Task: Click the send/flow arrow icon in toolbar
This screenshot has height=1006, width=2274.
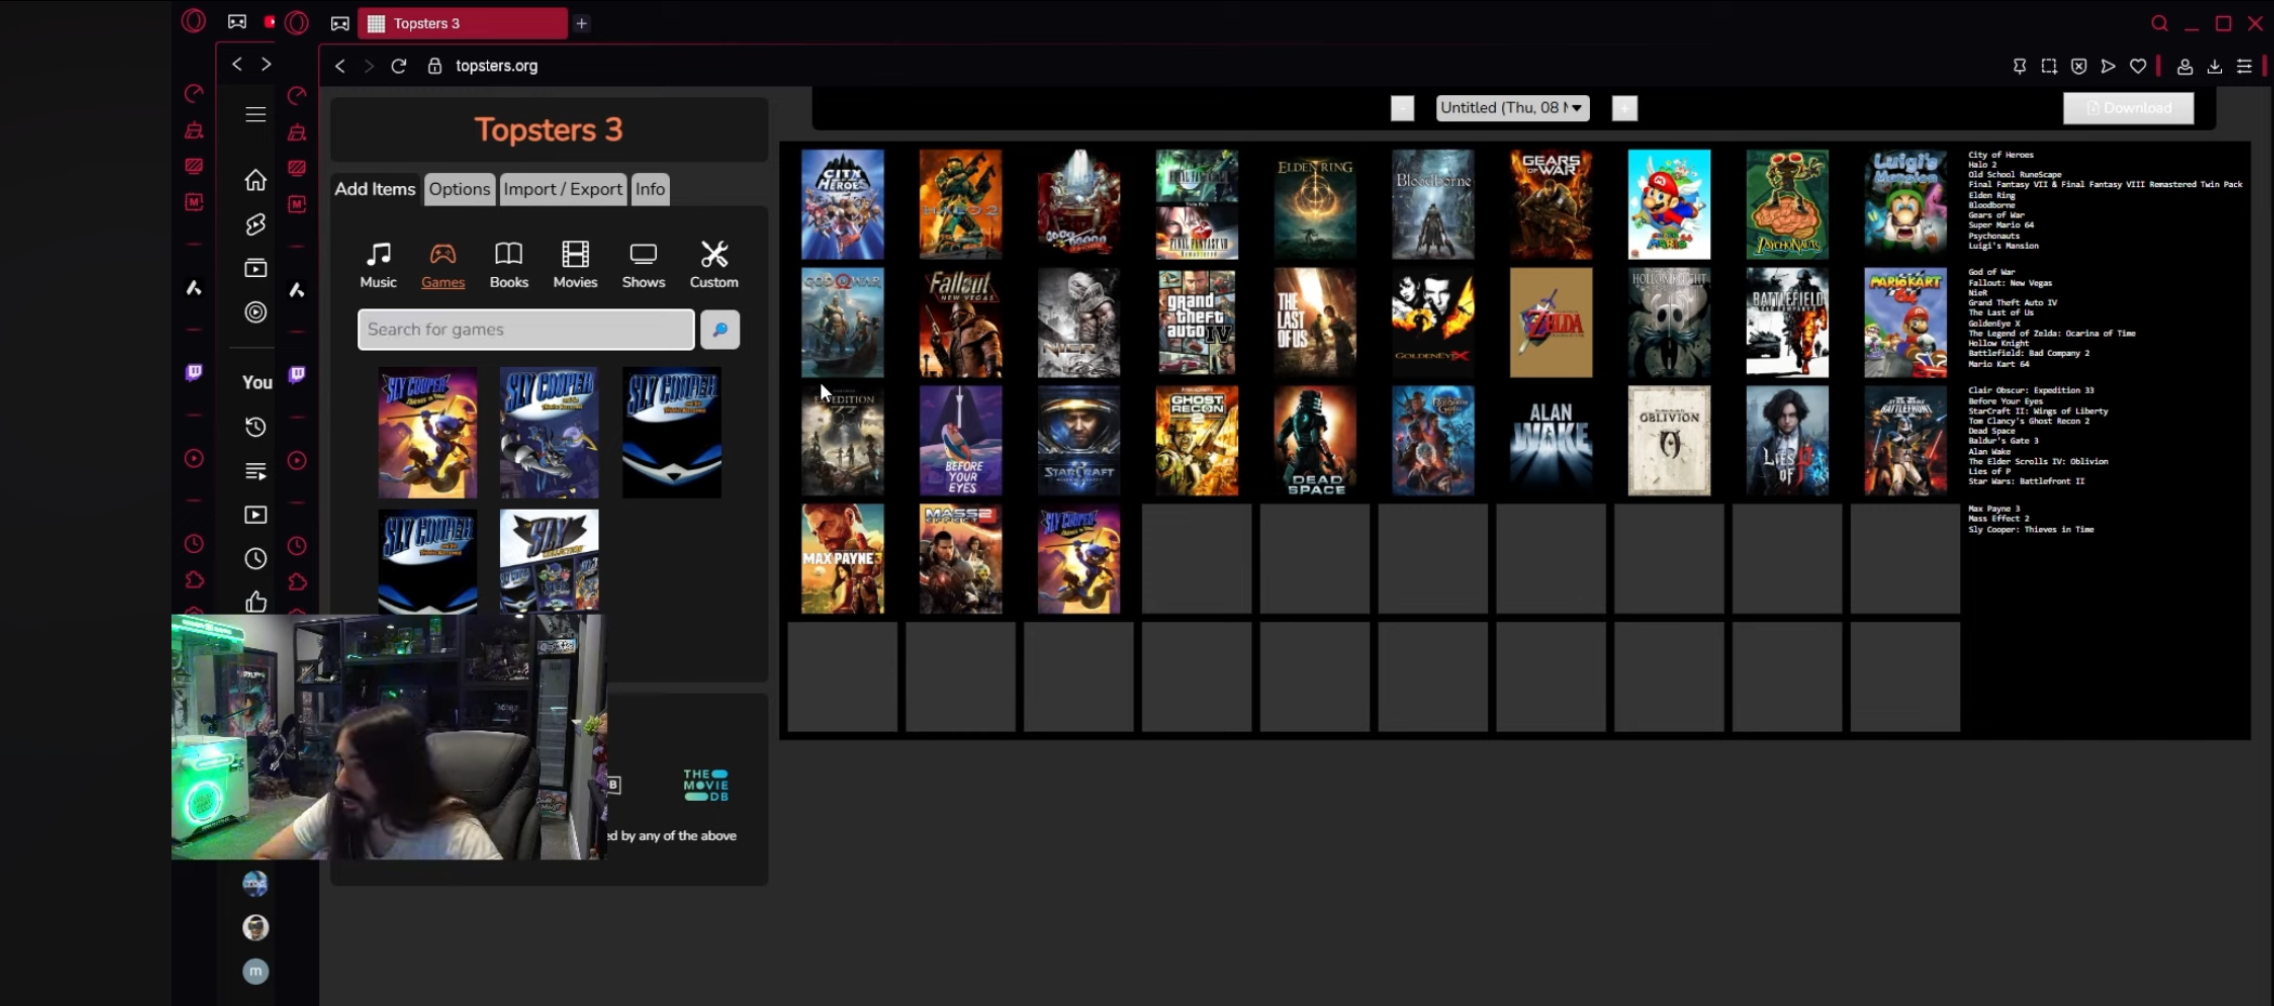Action: click(2108, 66)
